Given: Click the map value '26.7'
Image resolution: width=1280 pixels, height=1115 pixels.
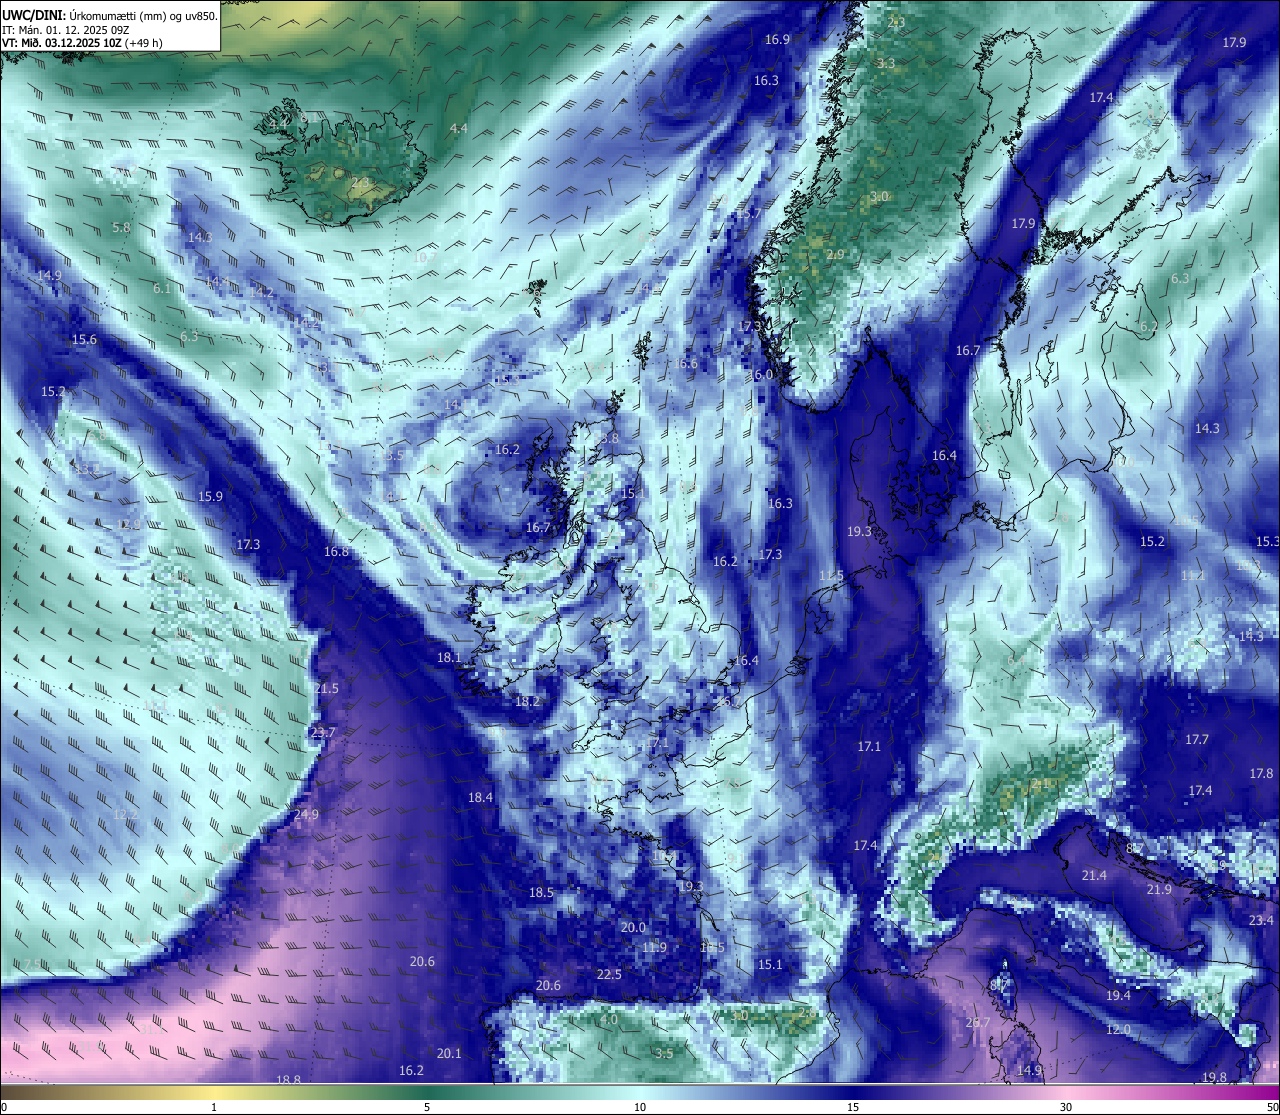Looking at the screenshot, I should (977, 1022).
